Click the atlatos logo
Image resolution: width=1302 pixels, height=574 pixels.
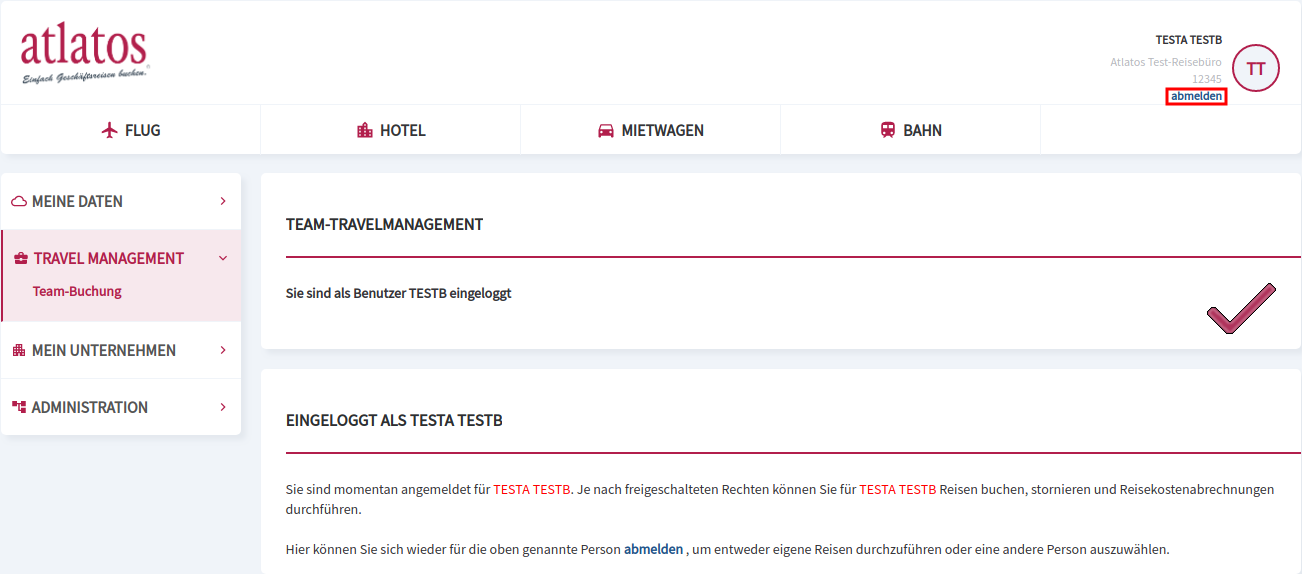[84, 53]
